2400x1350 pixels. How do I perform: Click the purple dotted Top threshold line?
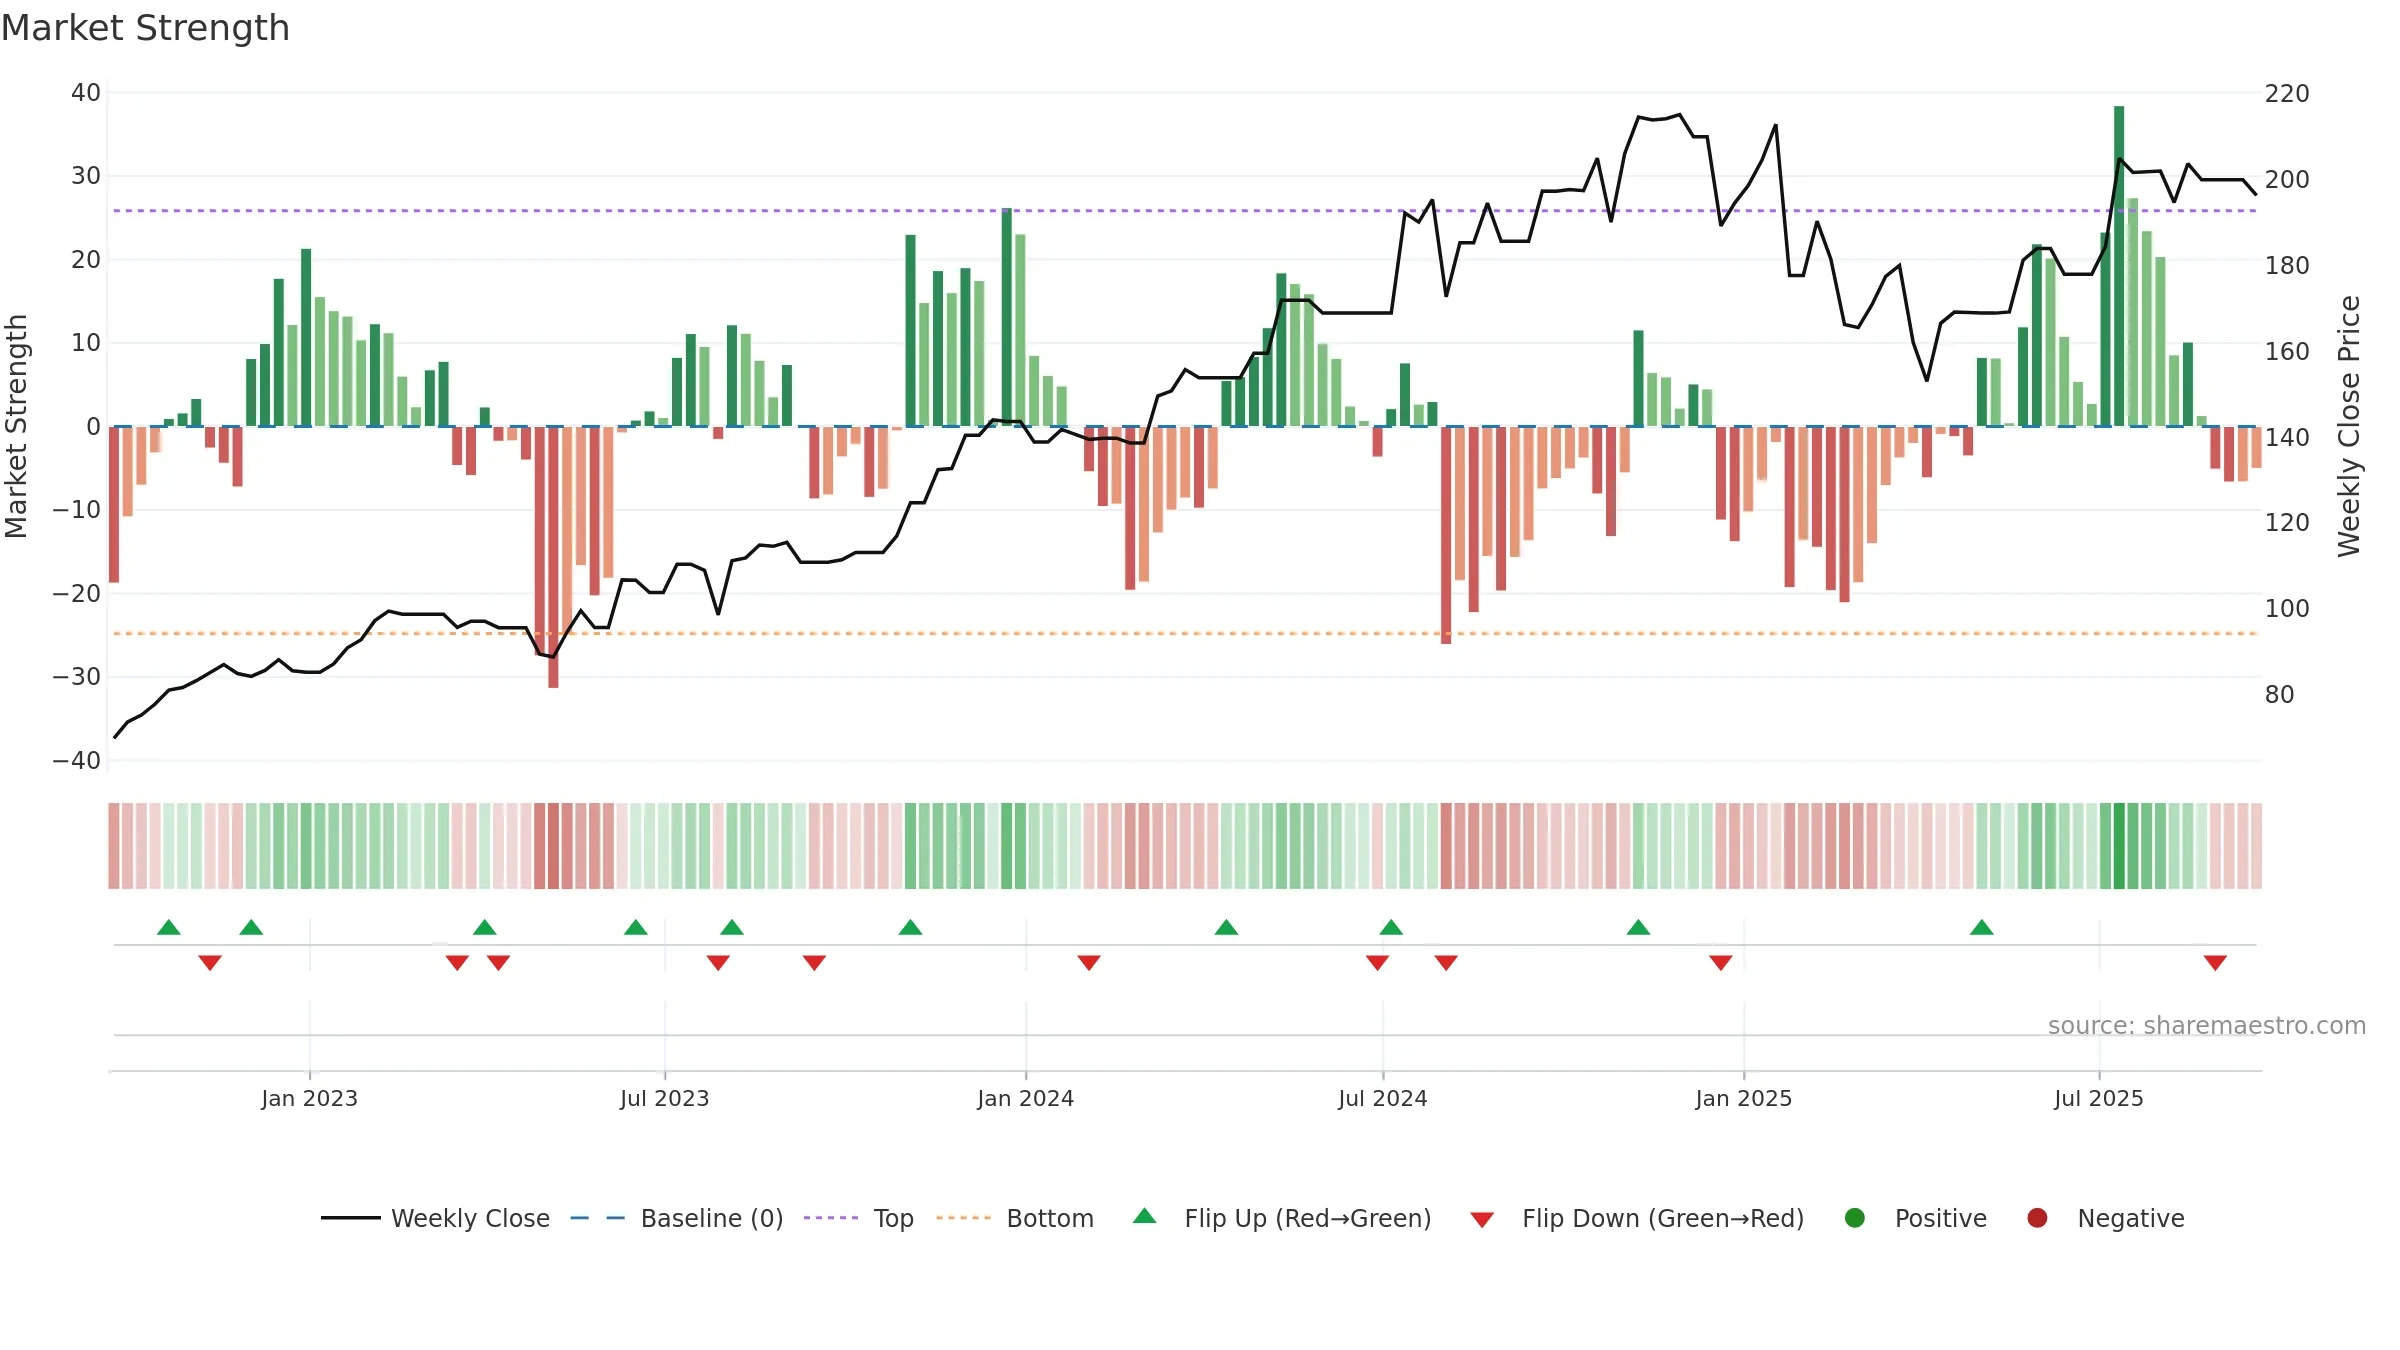point(1185,211)
